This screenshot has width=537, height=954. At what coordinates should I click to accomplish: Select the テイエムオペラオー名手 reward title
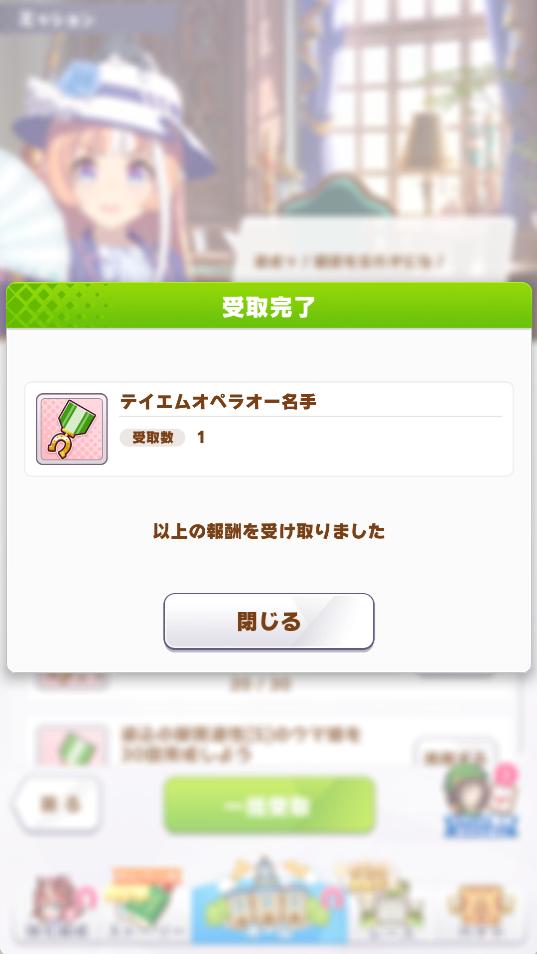(218, 402)
